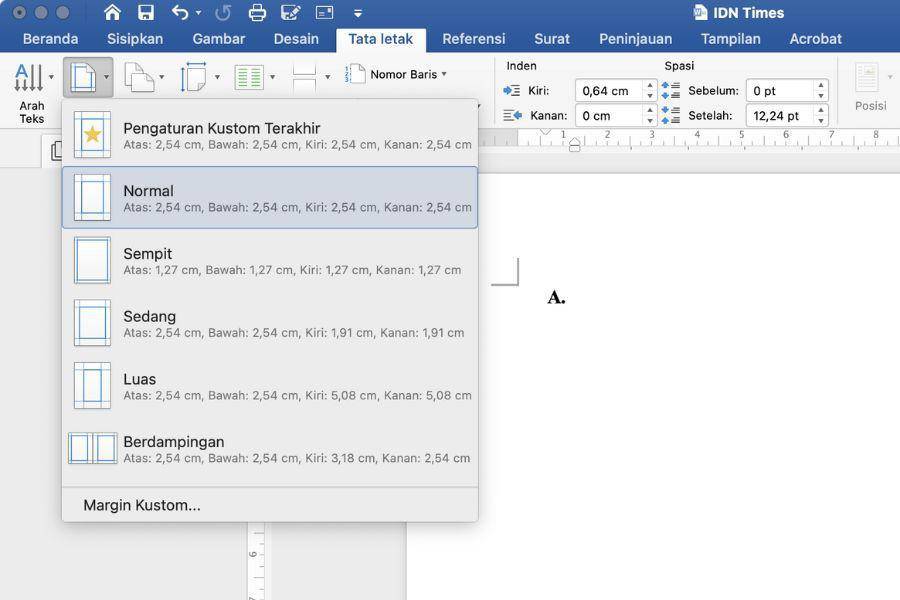Click the Posisi position icon
The height and width of the screenshot is (600, 900).
pyautogui.click(x=867, y=78)
